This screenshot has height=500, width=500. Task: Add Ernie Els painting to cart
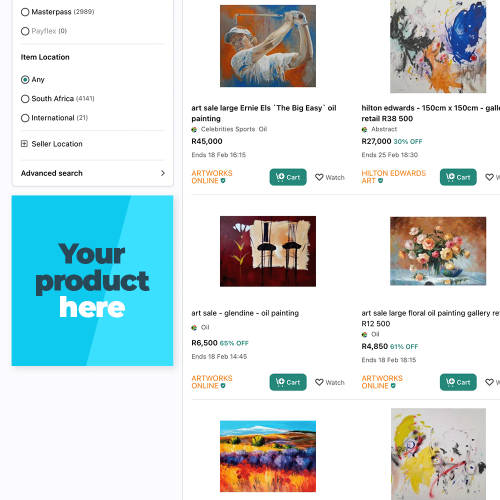288,177
